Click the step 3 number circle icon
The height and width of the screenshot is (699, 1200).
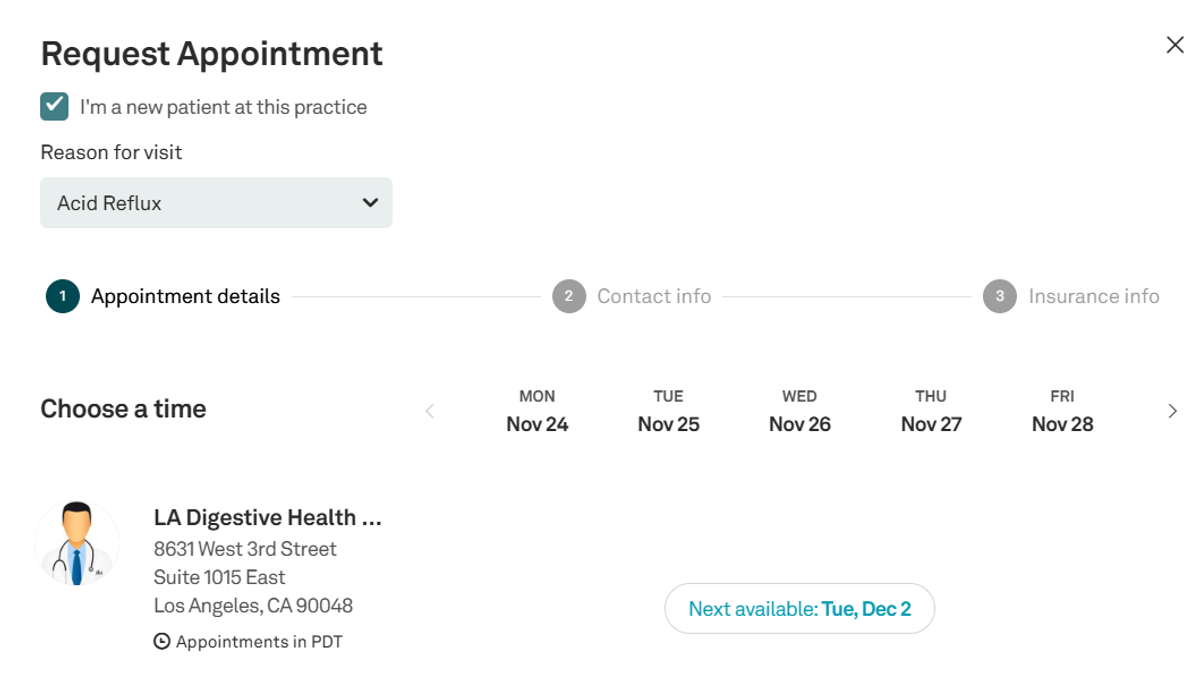click(x=999, y=297)
